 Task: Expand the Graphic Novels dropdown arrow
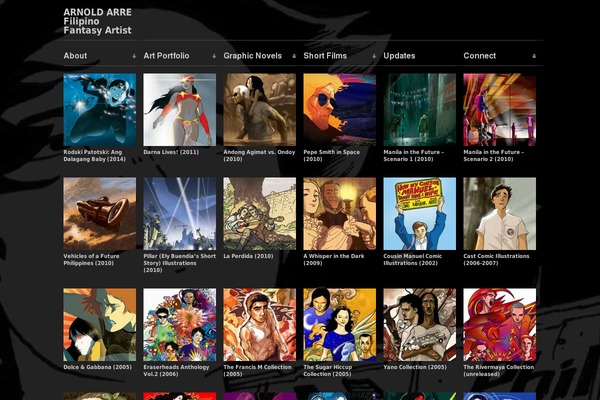[294, 56]
